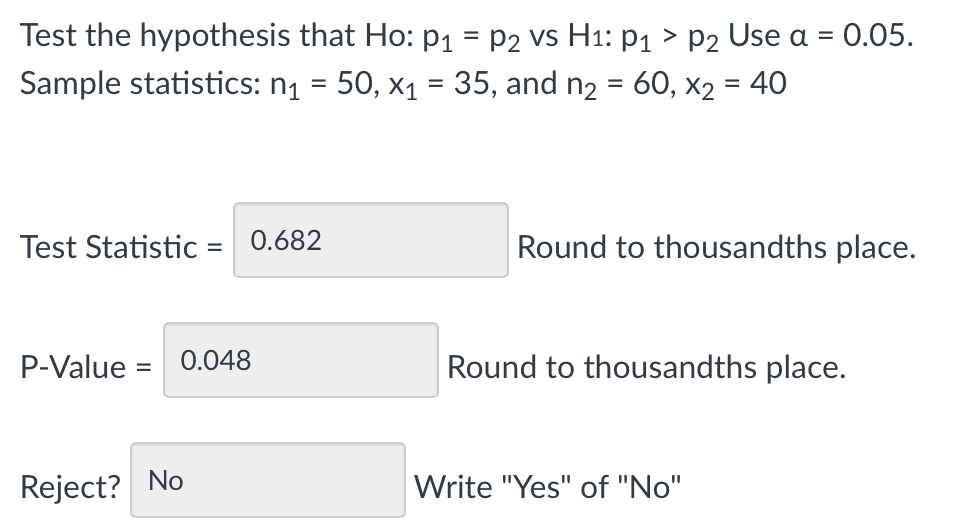Click the n1 = 50 sample size
This screenshot has height=528, width=980.
click(323, 85)
